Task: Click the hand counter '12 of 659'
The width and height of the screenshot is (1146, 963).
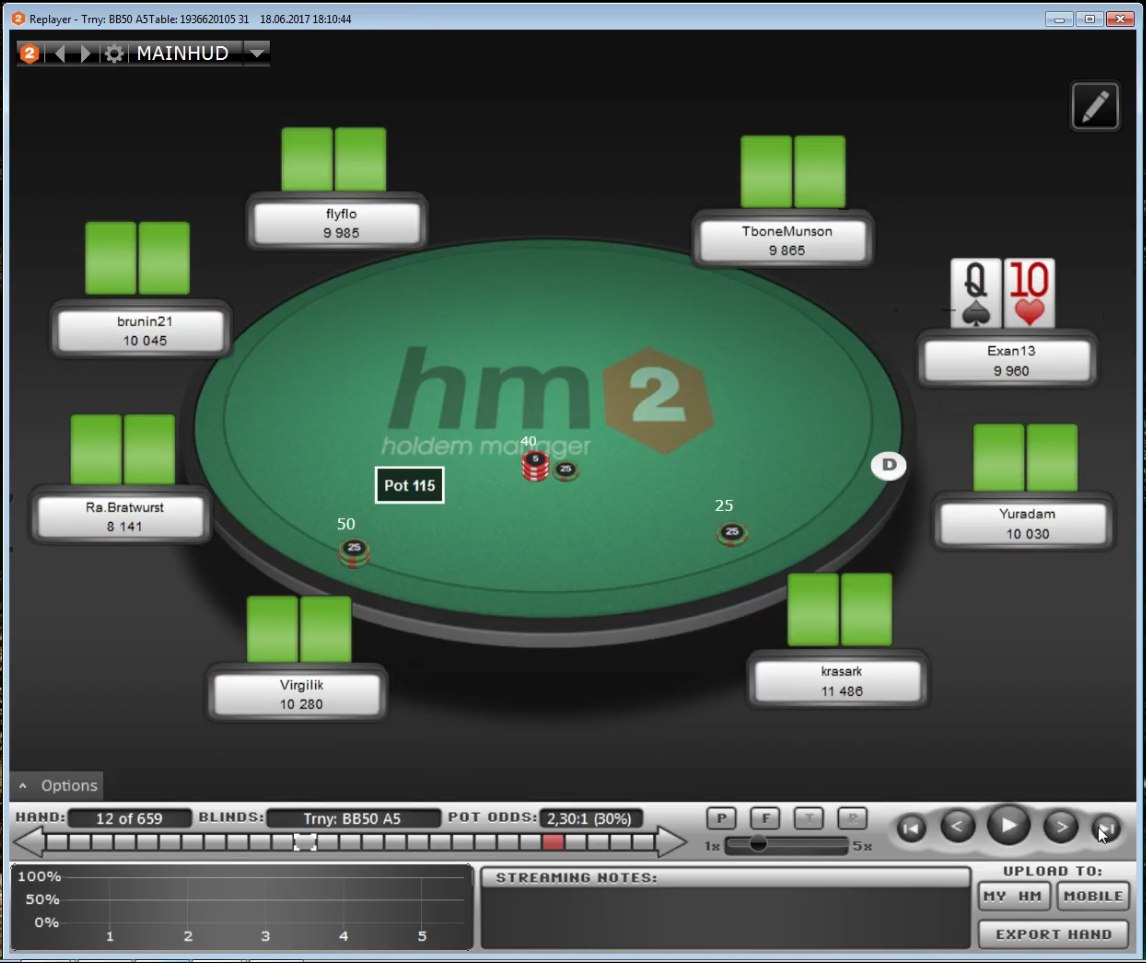Action: pos(129,818)
